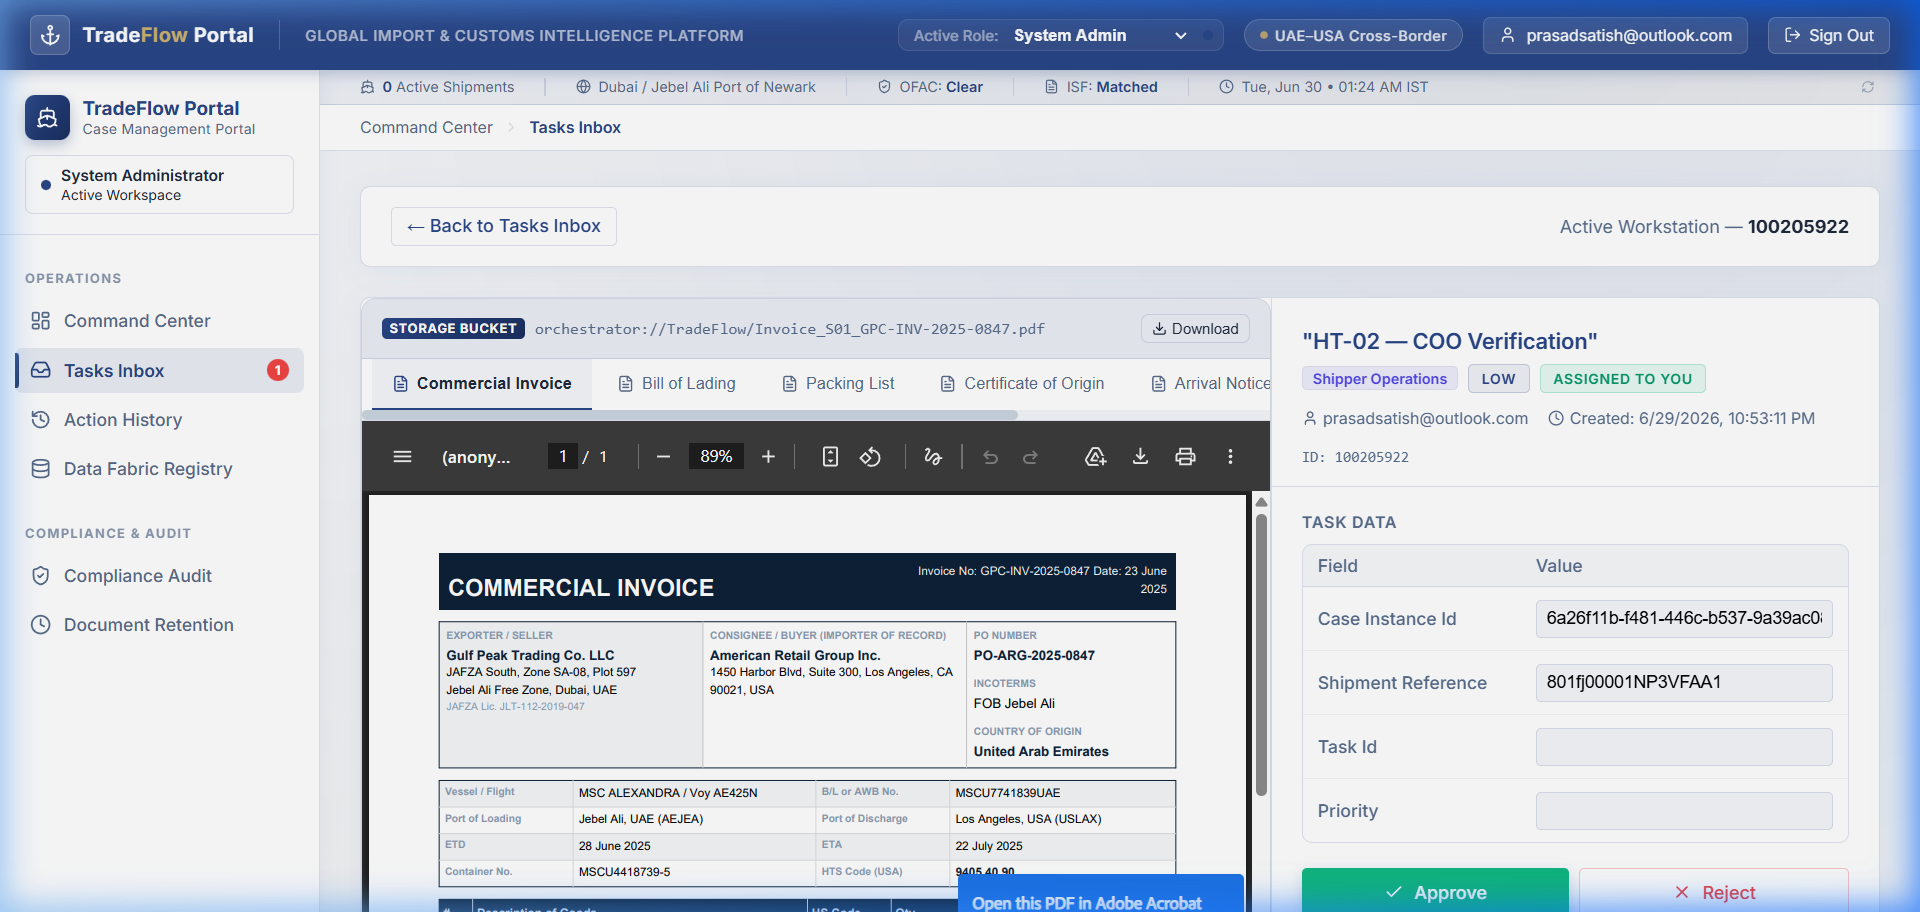Viewport: 1920px width, 912px height.
Task: Download the invoice from storage bucket
Action: (x=1195, y=329)
